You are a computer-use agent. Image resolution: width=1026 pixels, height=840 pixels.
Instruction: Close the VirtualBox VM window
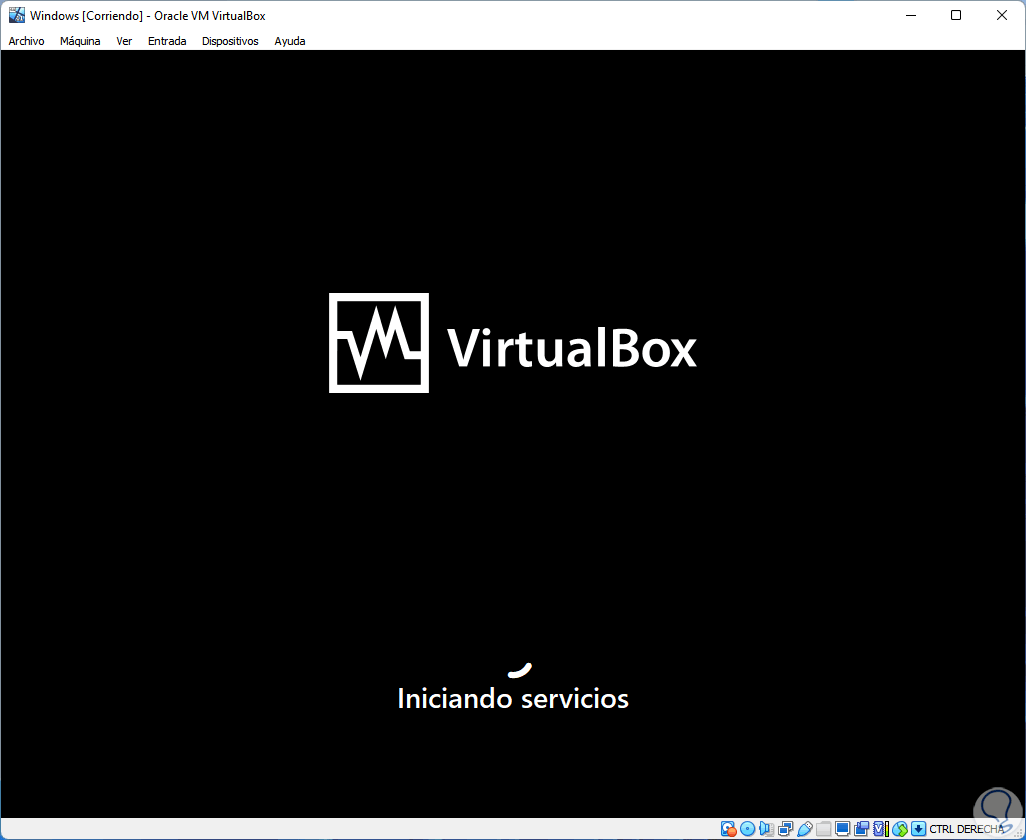[x=1002, y=15]
